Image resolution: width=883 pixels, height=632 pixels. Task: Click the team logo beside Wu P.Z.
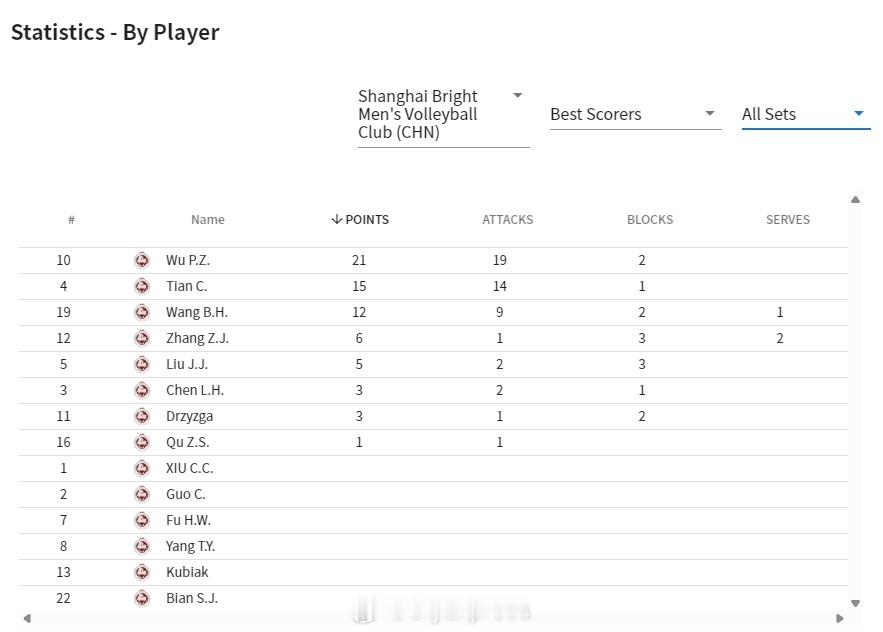(x=142, y=260)
